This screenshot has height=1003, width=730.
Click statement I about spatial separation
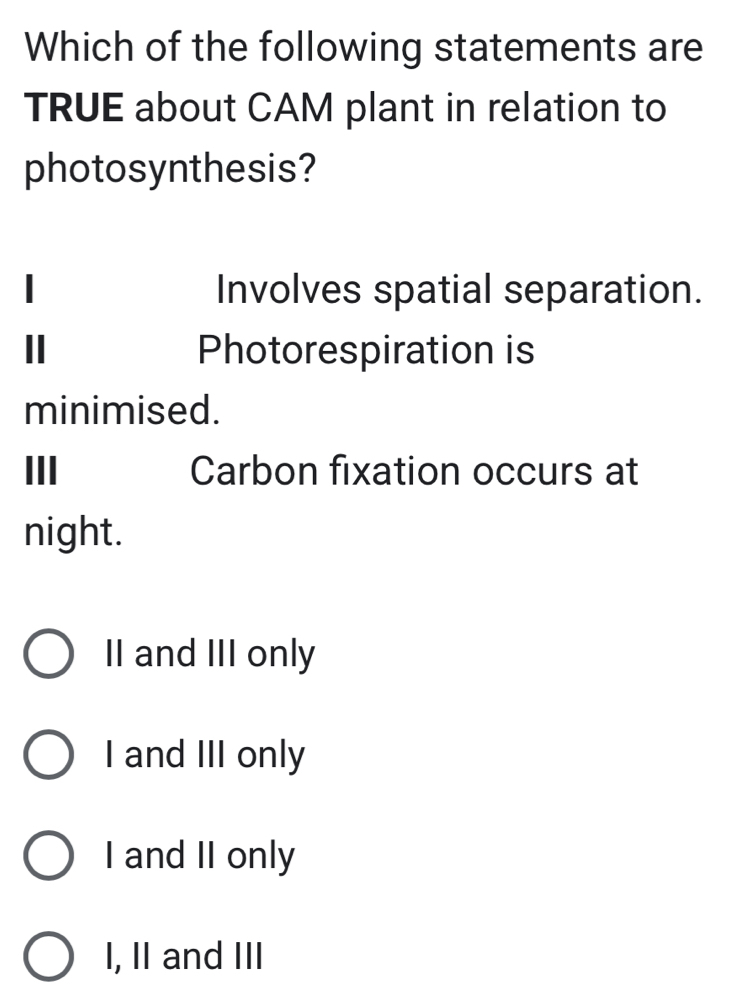point(460,292)
